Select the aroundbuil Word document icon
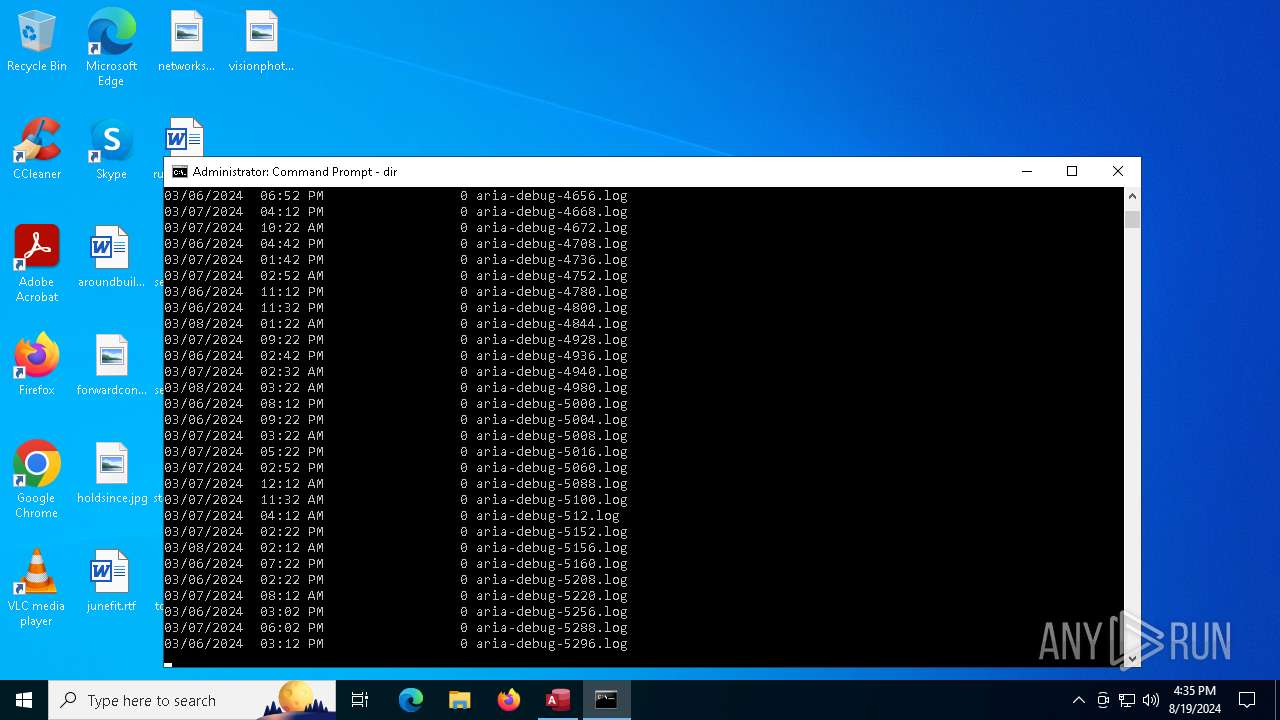This screenshot has width=1280, height=720. pos(111,258)
